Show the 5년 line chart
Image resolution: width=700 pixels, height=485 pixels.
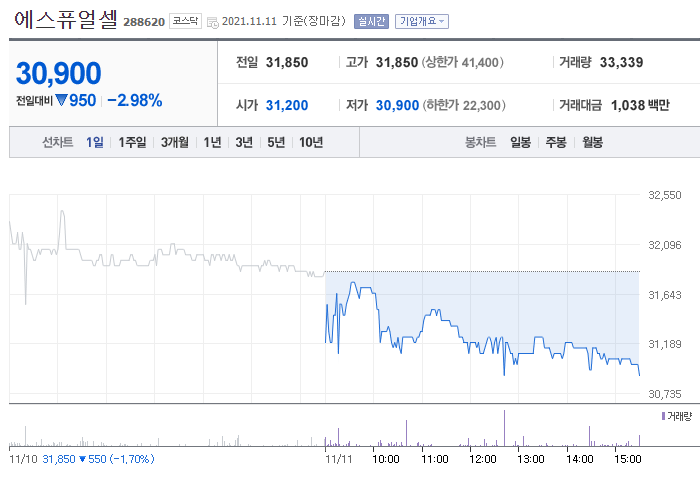276,142
